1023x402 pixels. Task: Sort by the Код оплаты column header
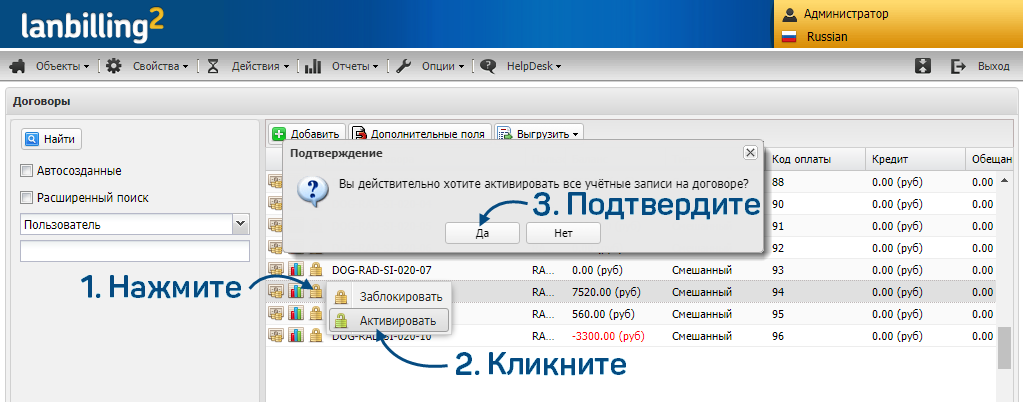(x=817, y=159)
